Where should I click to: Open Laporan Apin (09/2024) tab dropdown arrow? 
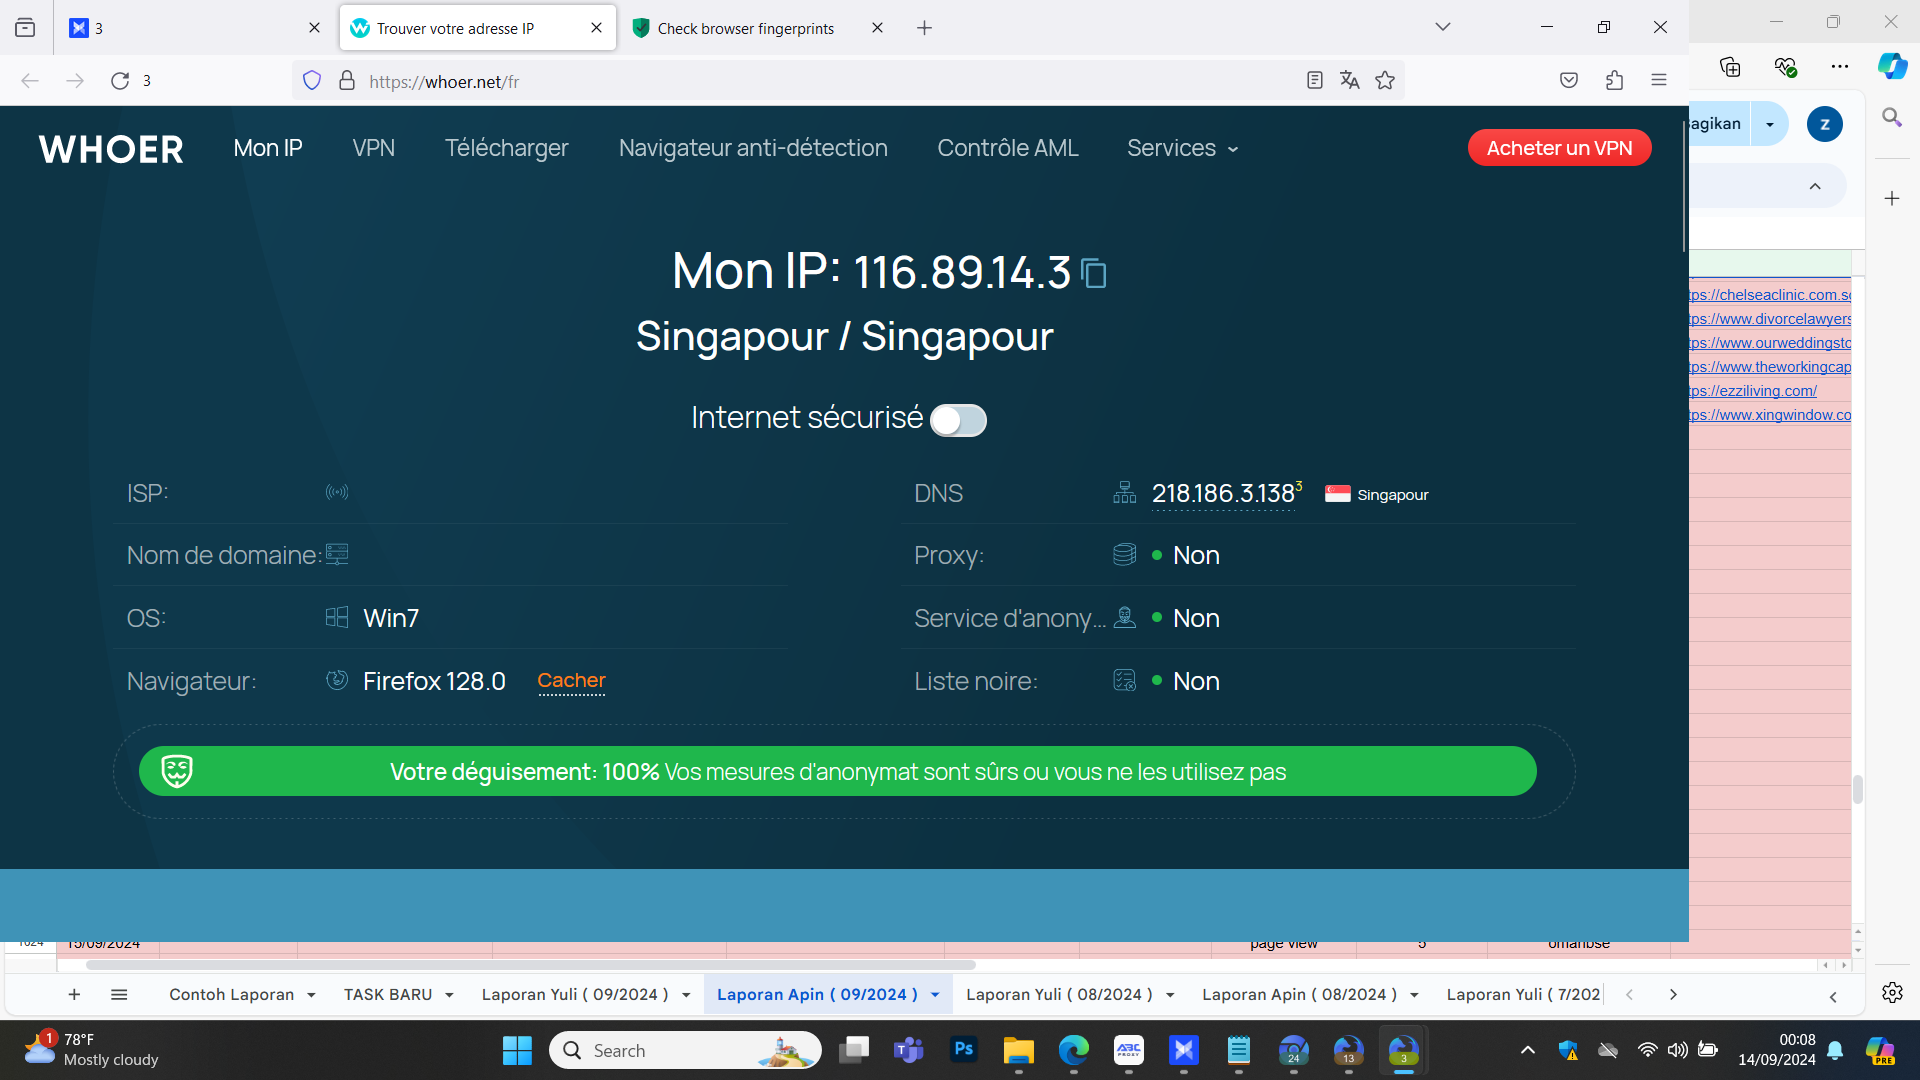935,995
